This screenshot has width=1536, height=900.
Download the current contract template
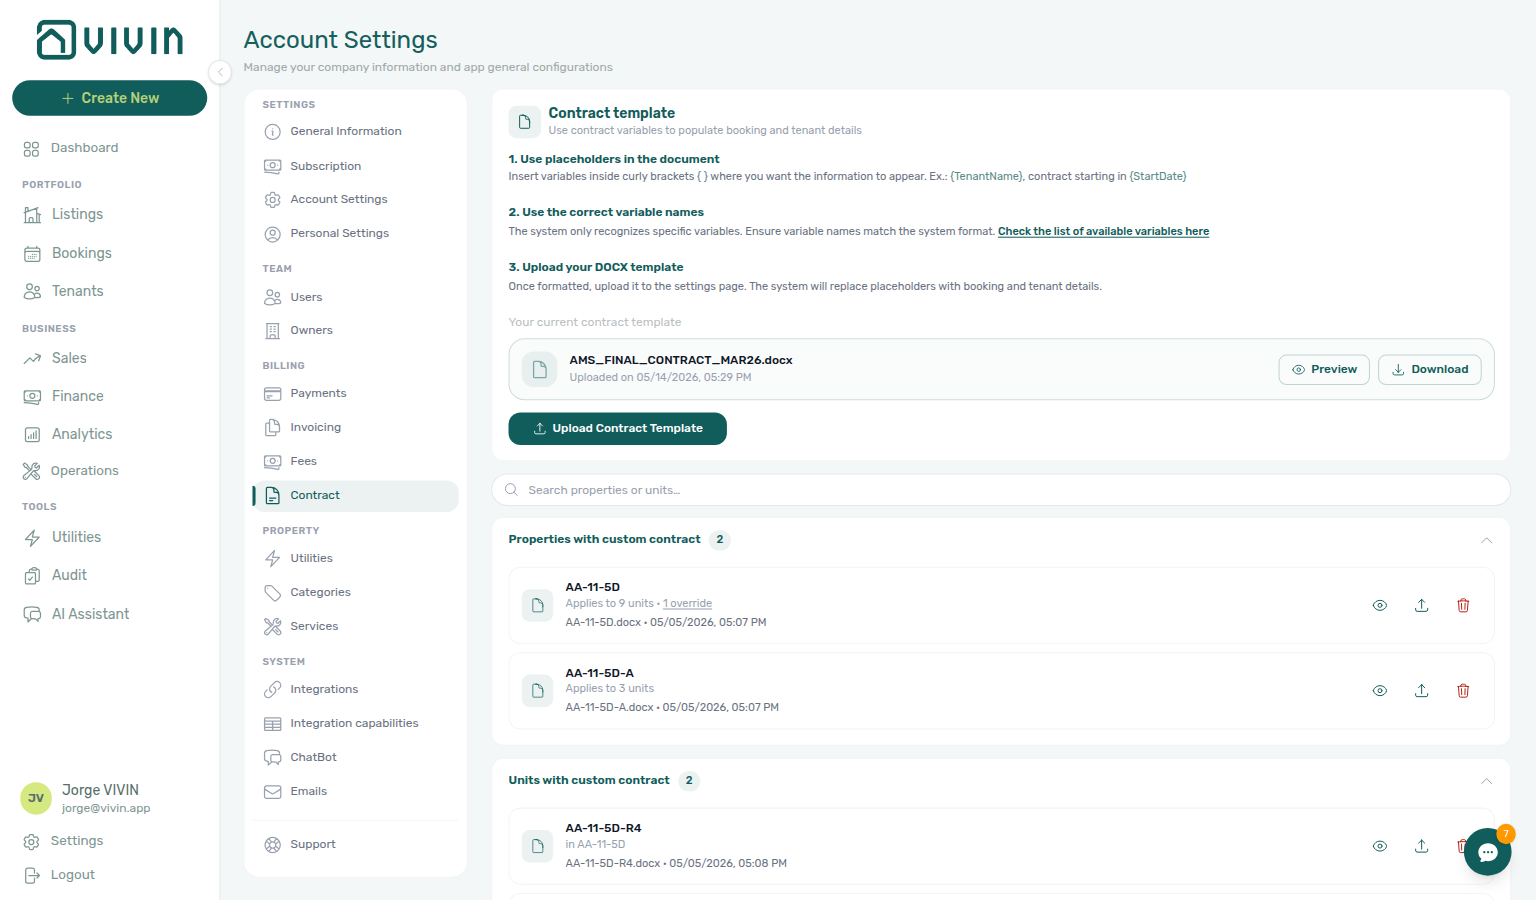tap(1430, 370)
